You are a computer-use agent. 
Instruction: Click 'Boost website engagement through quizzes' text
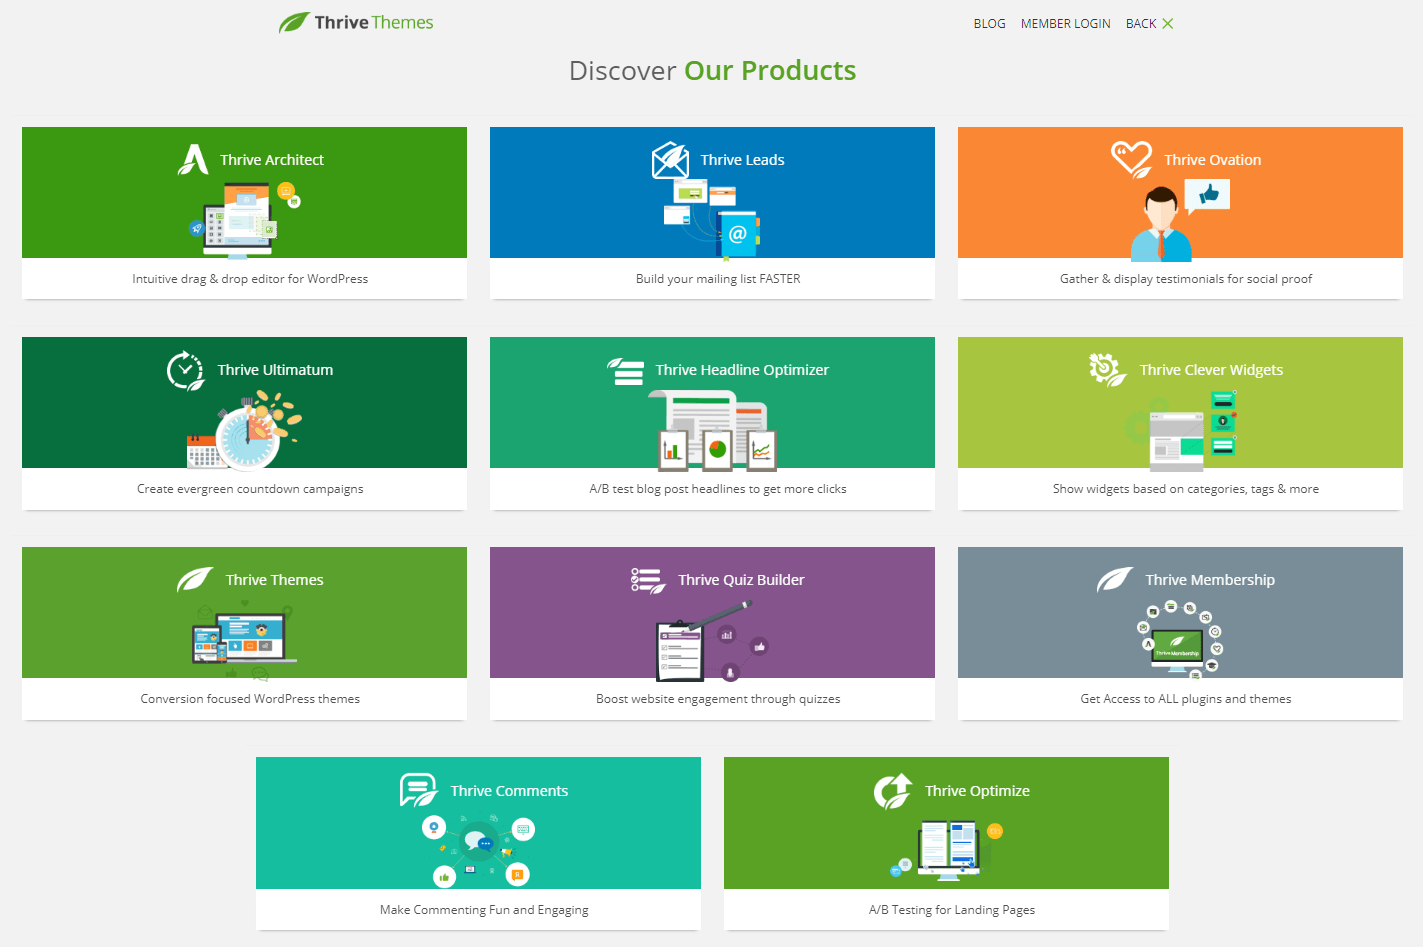(718, 699)
